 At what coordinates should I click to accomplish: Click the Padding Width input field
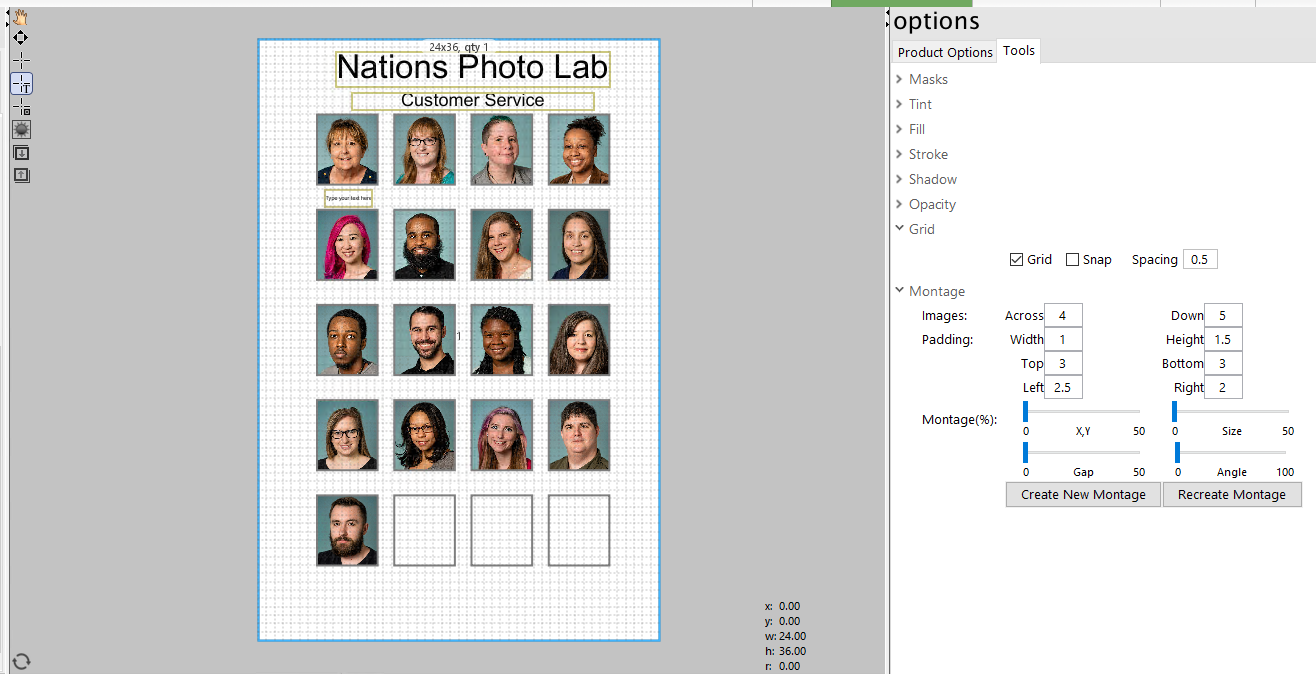click(1063, 339)
